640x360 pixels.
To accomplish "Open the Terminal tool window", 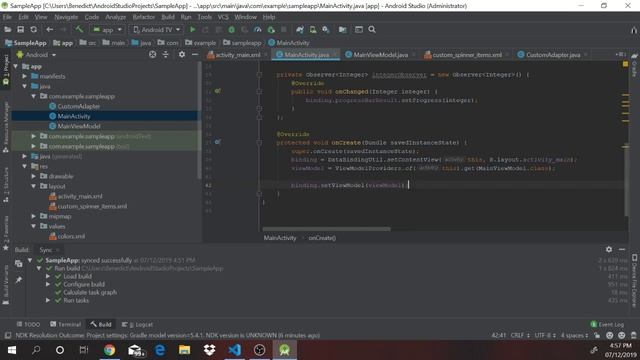I will click(x=65, y=324).
